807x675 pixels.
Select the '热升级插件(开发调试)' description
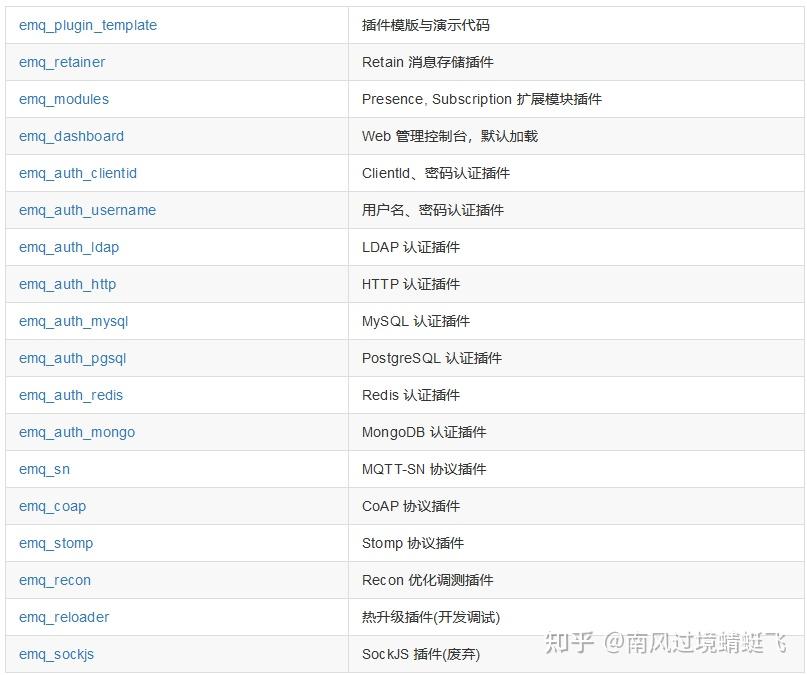click(431, 618)
